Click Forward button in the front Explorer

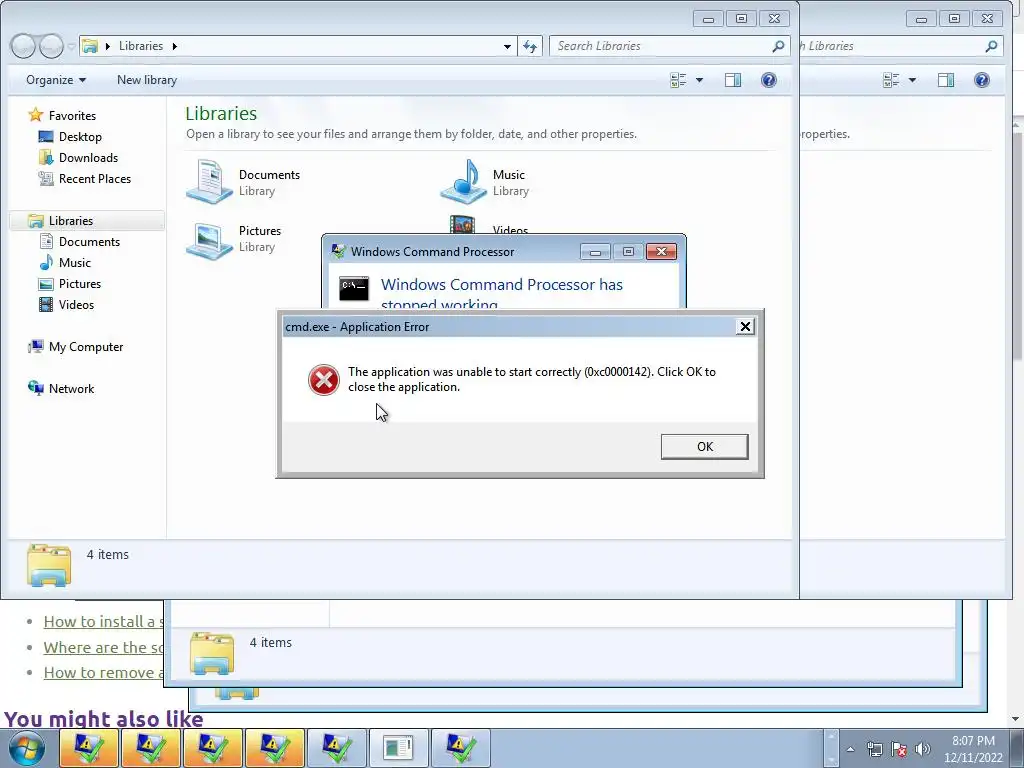[x=51, y=46]
